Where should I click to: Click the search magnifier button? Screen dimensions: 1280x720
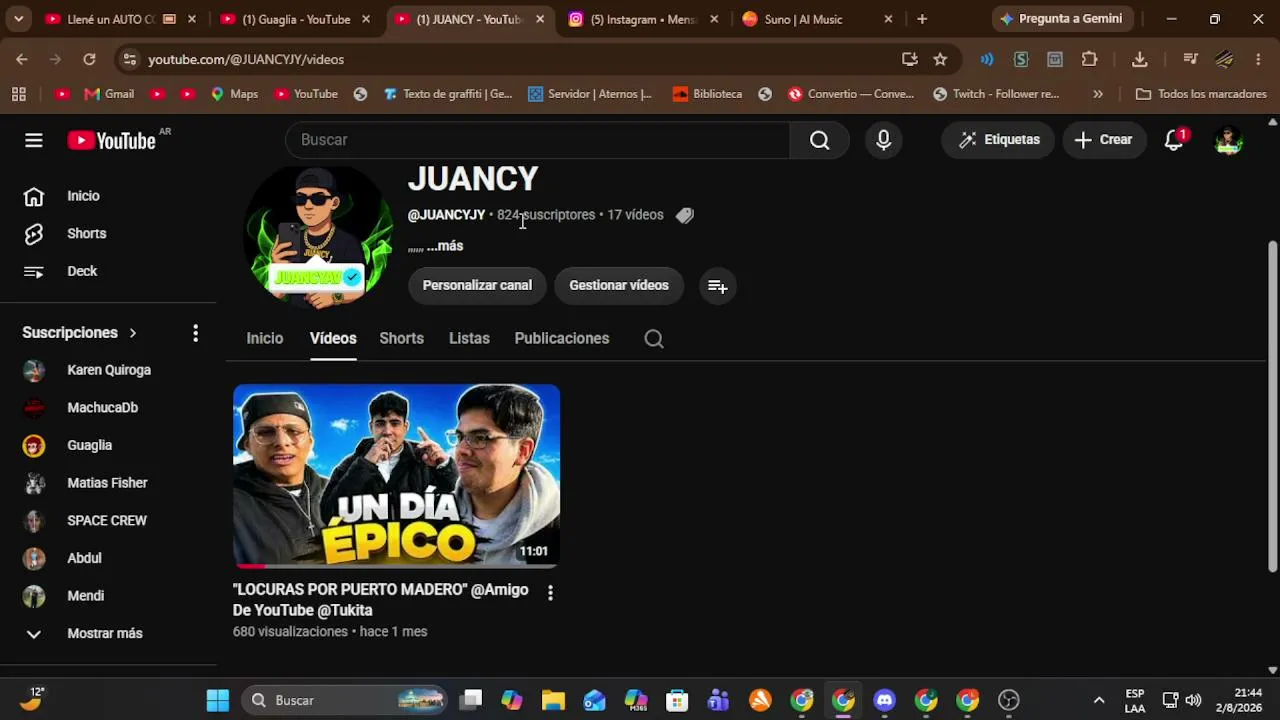(x=820, y=140)
